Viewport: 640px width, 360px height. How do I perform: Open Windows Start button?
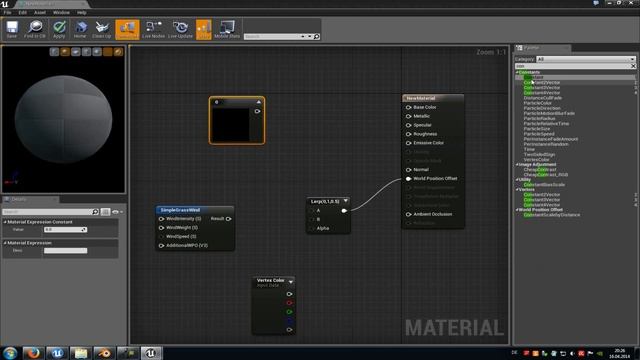10,353
